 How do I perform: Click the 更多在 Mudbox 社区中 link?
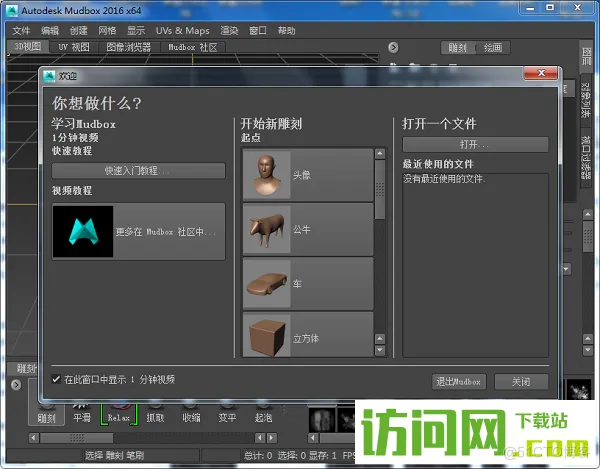tap(166, 232)
